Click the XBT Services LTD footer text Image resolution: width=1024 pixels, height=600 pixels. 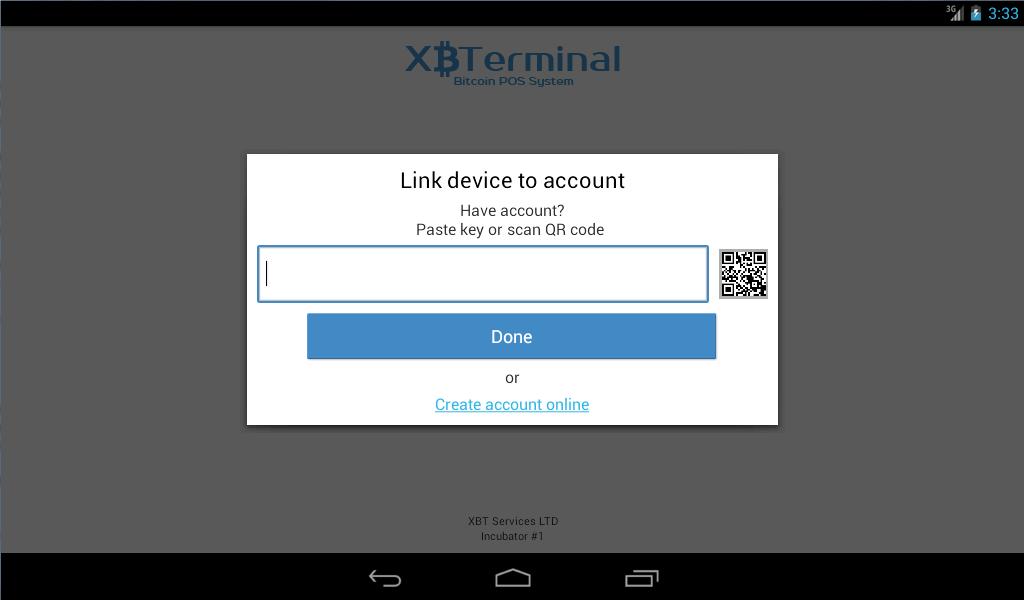pyautogui.click(x=513, y=521)
